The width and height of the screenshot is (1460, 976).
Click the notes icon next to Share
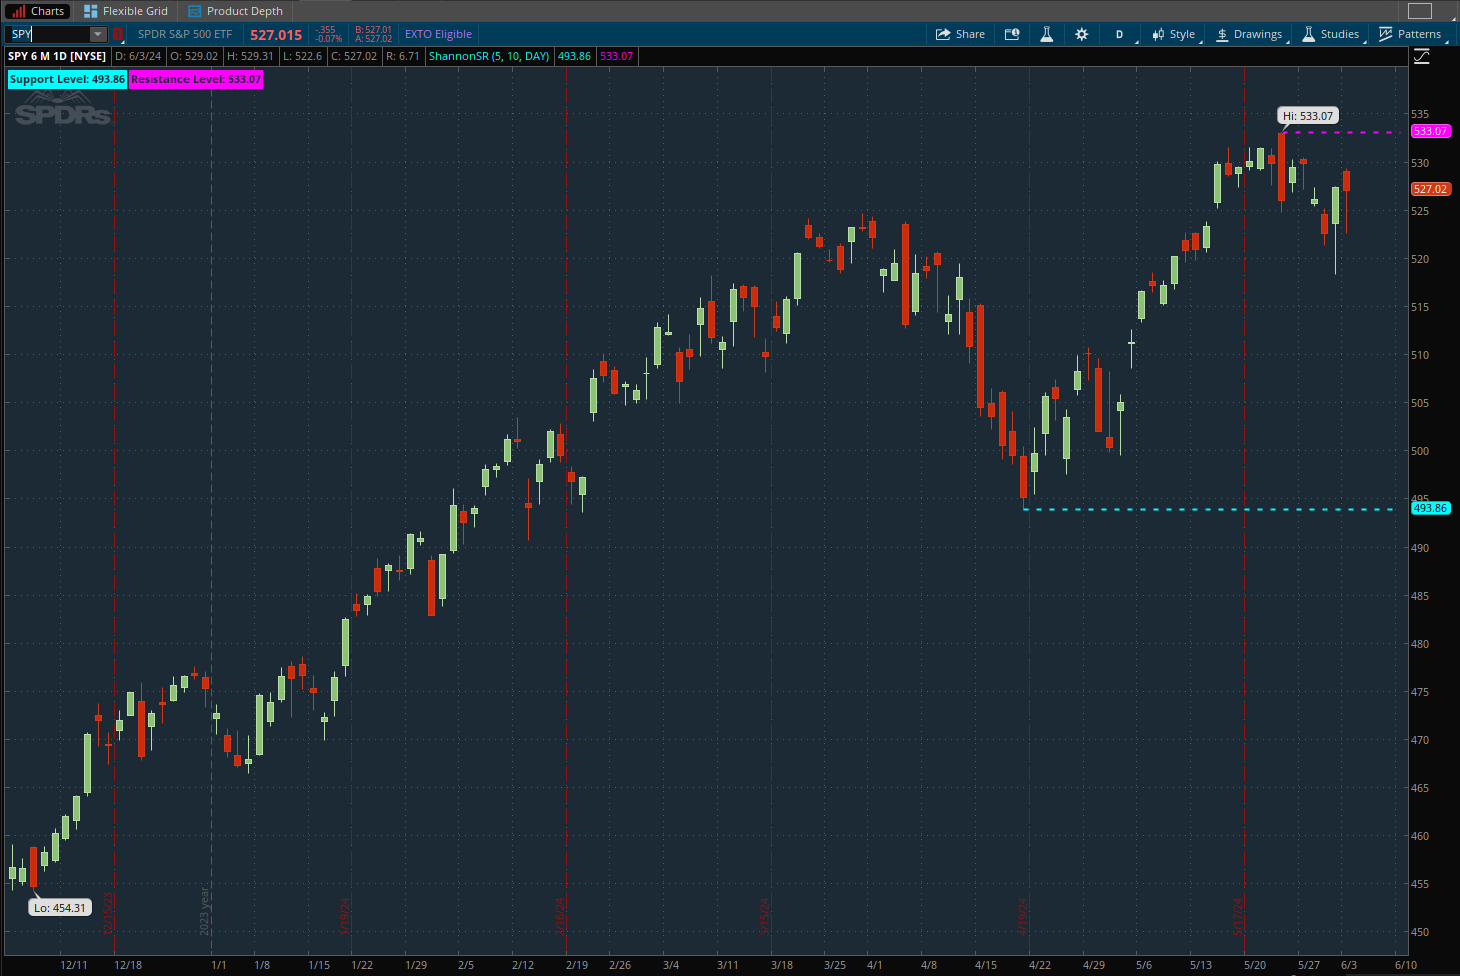(x=1012, y=33)
